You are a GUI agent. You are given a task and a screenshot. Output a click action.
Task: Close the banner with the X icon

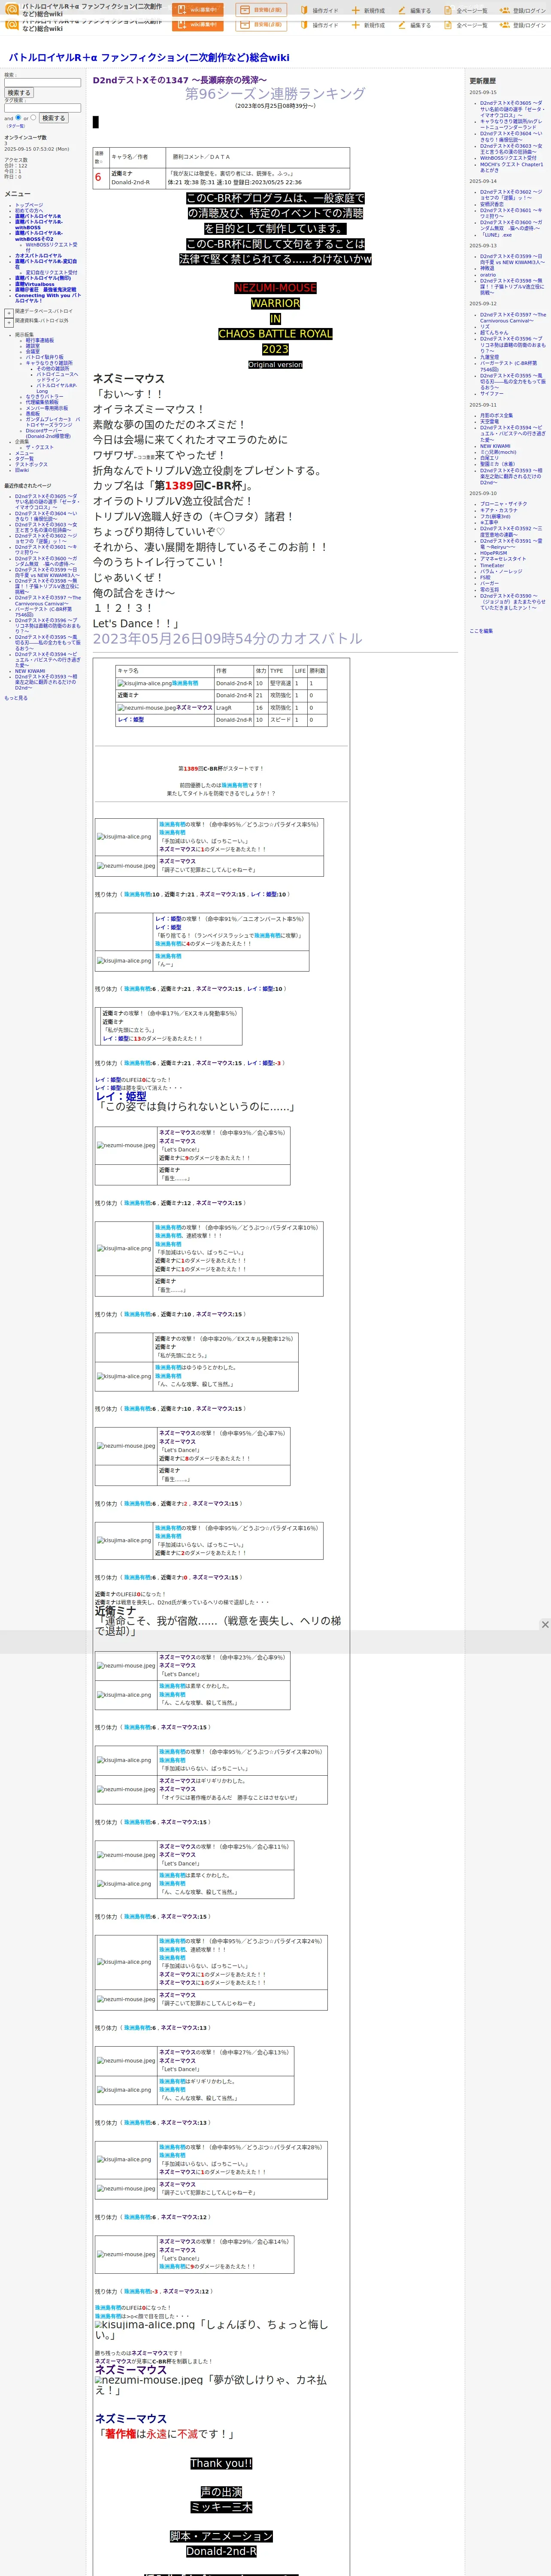click(544, 1624)
